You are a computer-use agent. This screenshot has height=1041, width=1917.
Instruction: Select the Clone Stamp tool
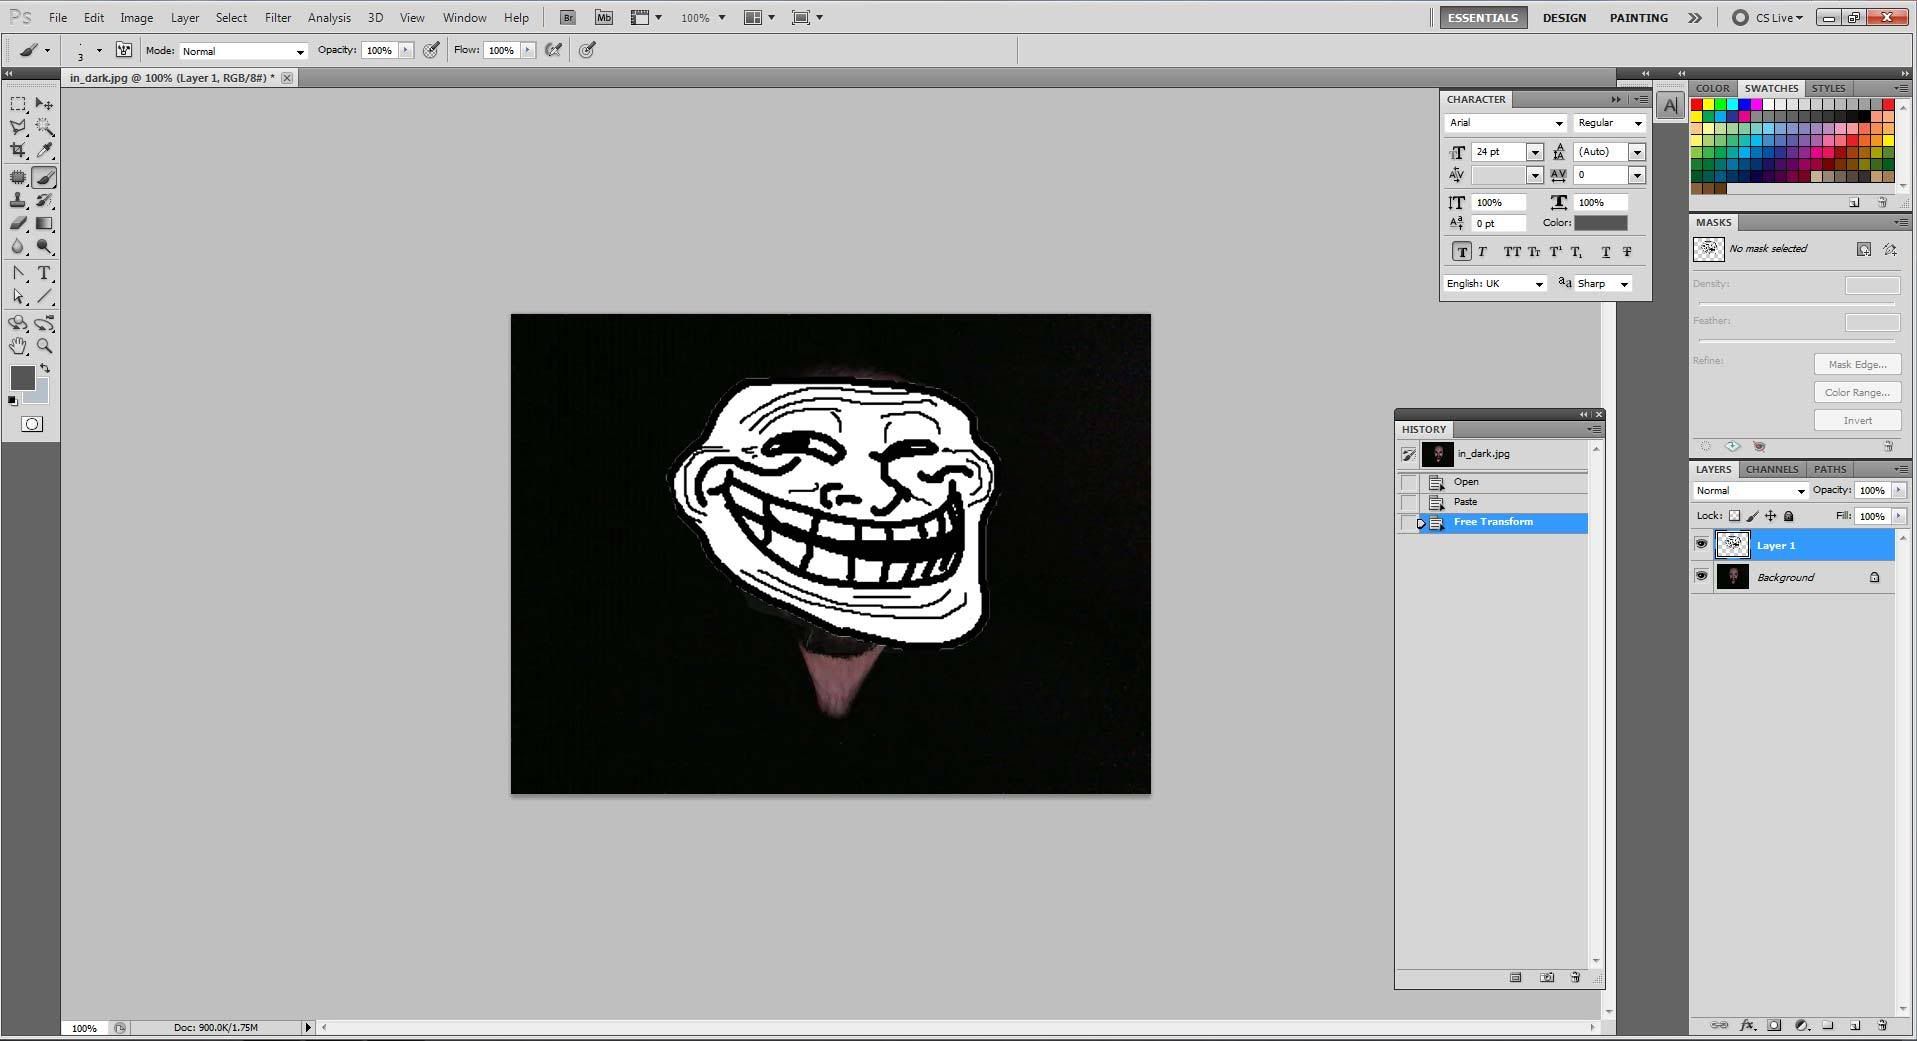coord(18,201)
